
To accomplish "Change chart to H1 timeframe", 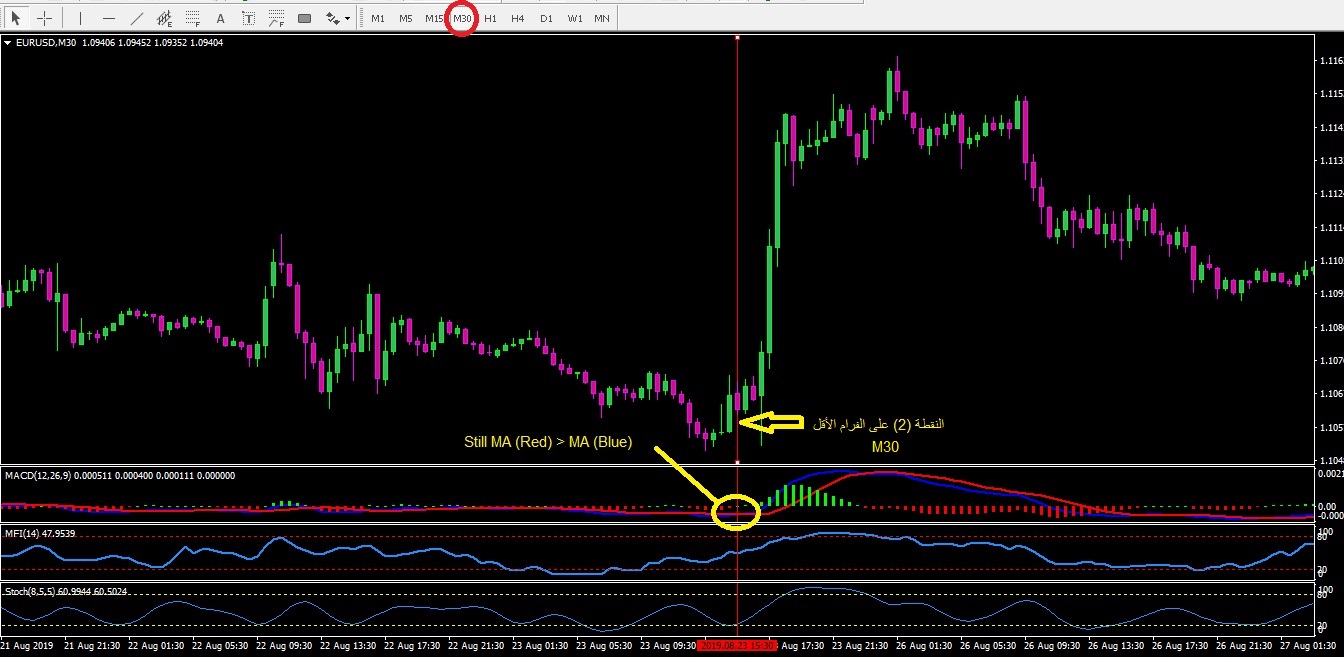I will point(490,18).
